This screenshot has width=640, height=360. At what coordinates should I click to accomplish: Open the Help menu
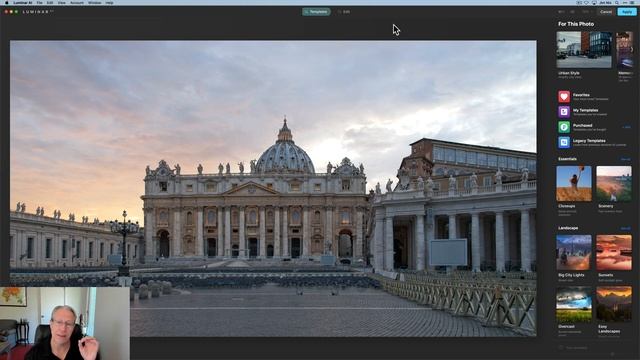click(109, 2)
